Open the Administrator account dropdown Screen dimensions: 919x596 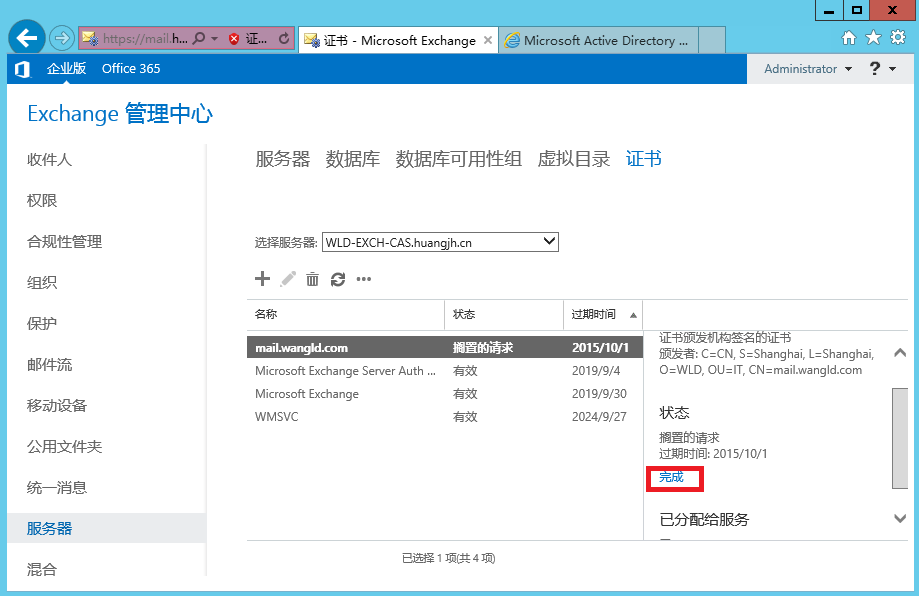click(808, 69)
